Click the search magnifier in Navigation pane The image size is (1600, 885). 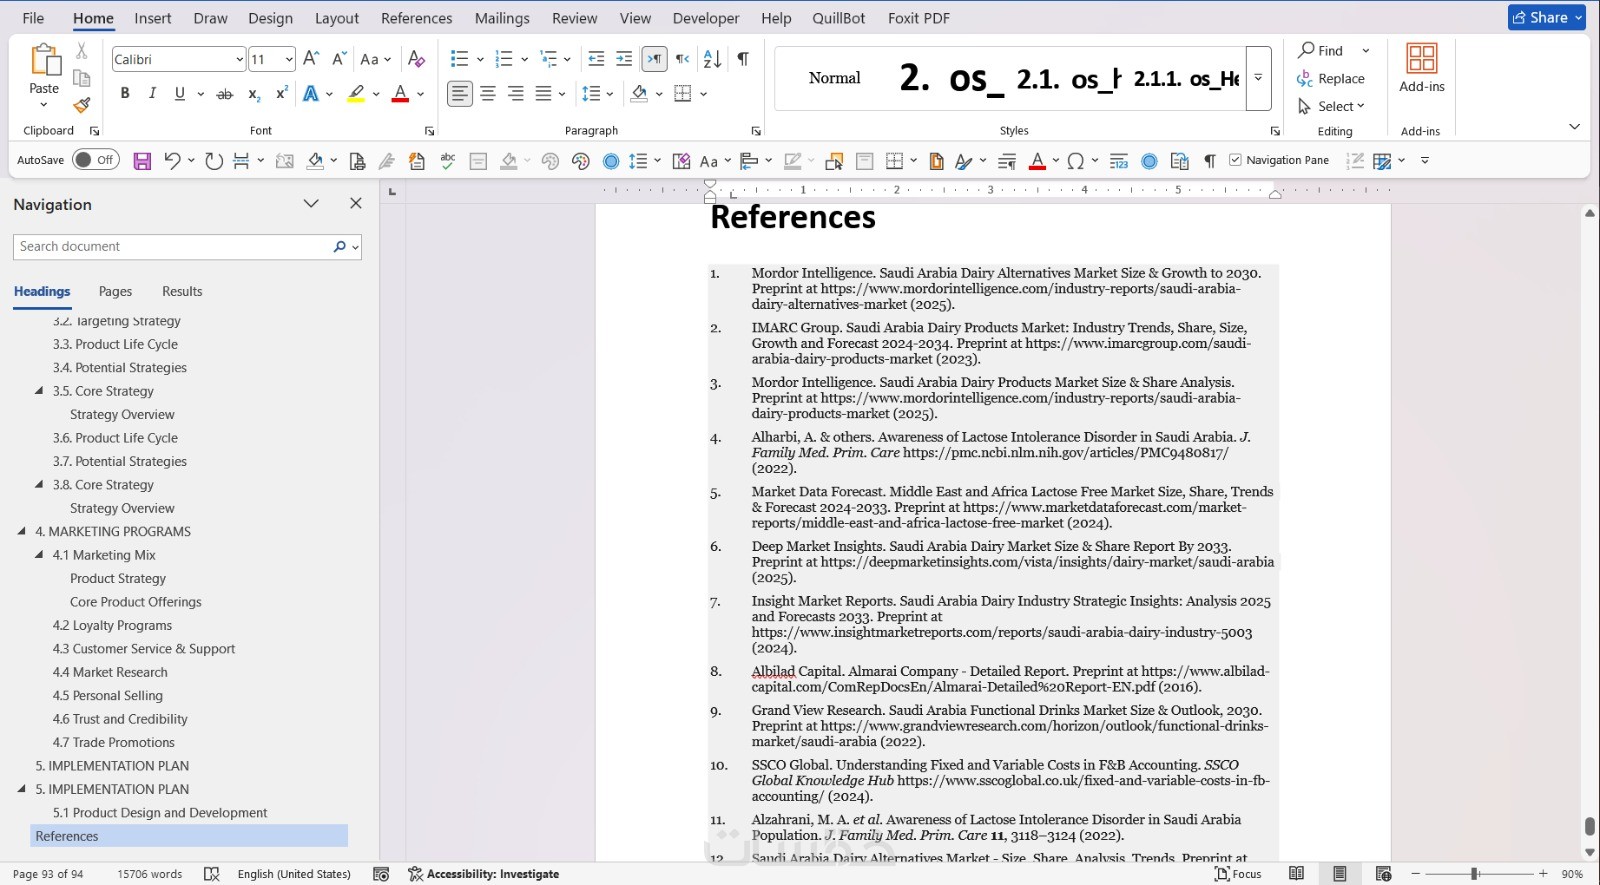(x=340, y=247)
